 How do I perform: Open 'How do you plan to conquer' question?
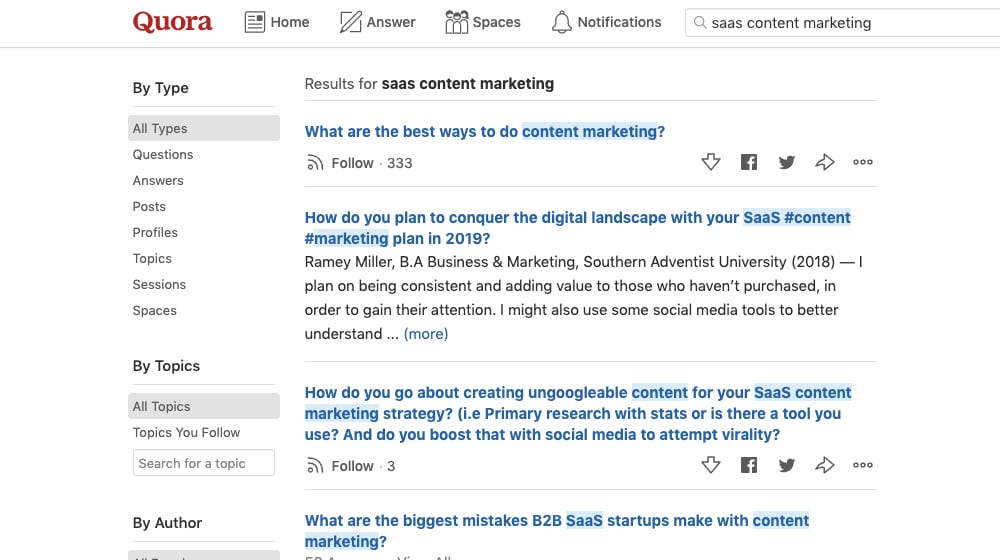[577, 228]
